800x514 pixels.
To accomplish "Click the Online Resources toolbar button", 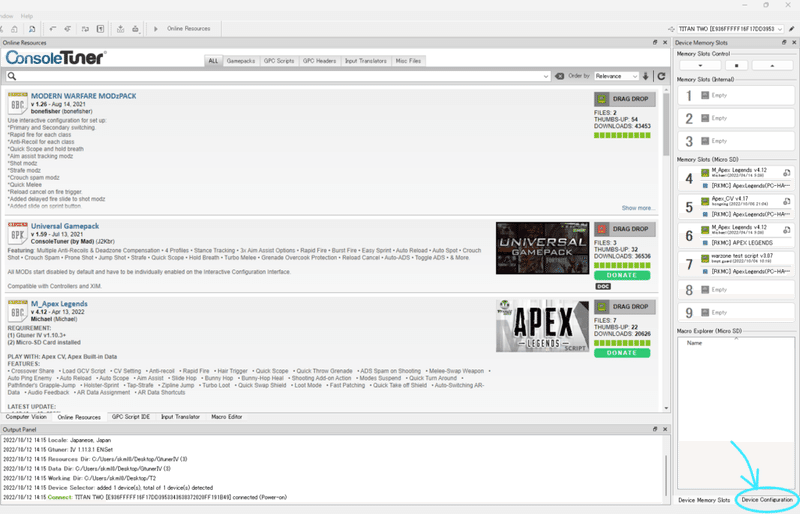I will click(x=188, y=29).
